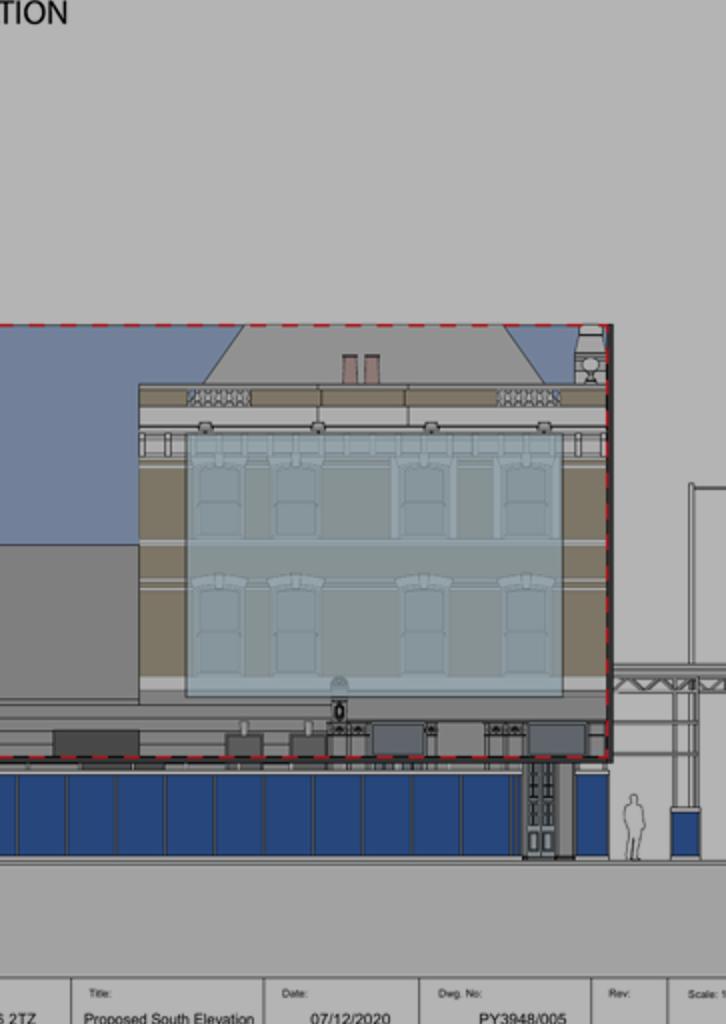Select the translucent blue banner overlay
The width and height of the screenshot is (726, 1024).
point(374,564)
